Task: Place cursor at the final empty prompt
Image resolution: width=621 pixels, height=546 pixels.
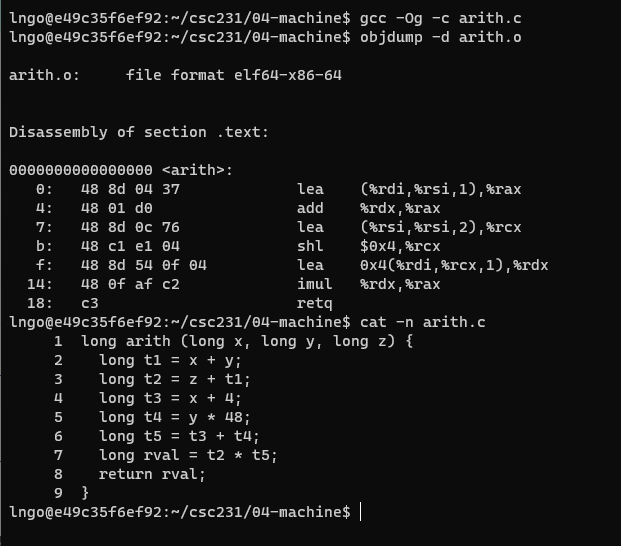Action: click(359, 511)
